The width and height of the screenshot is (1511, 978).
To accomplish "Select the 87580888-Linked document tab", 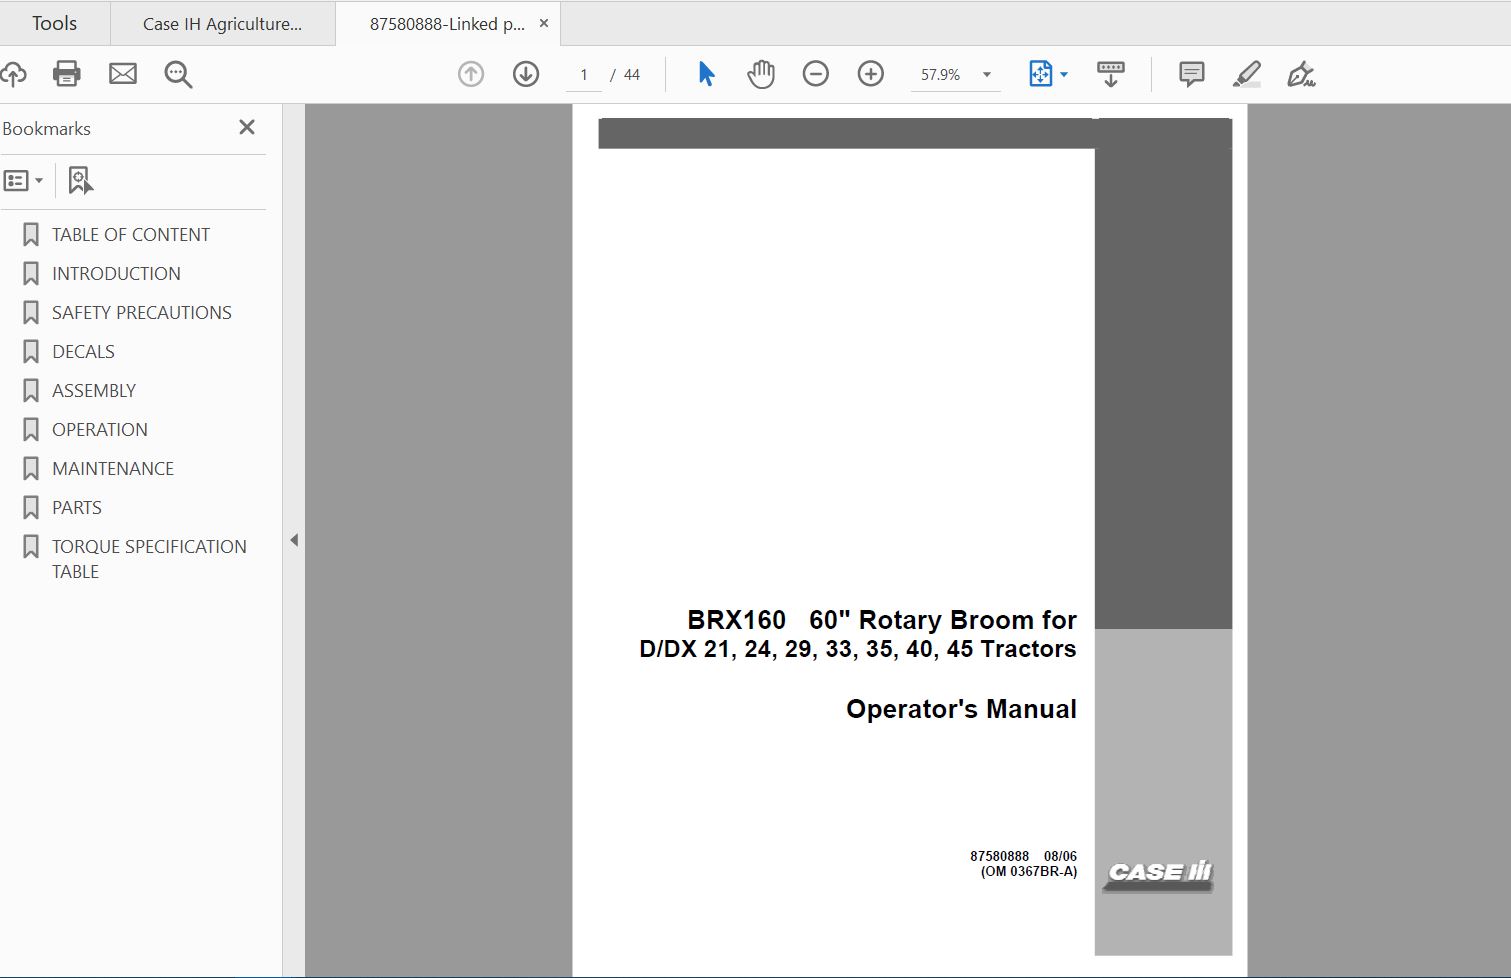I will (x=447, y=24).
